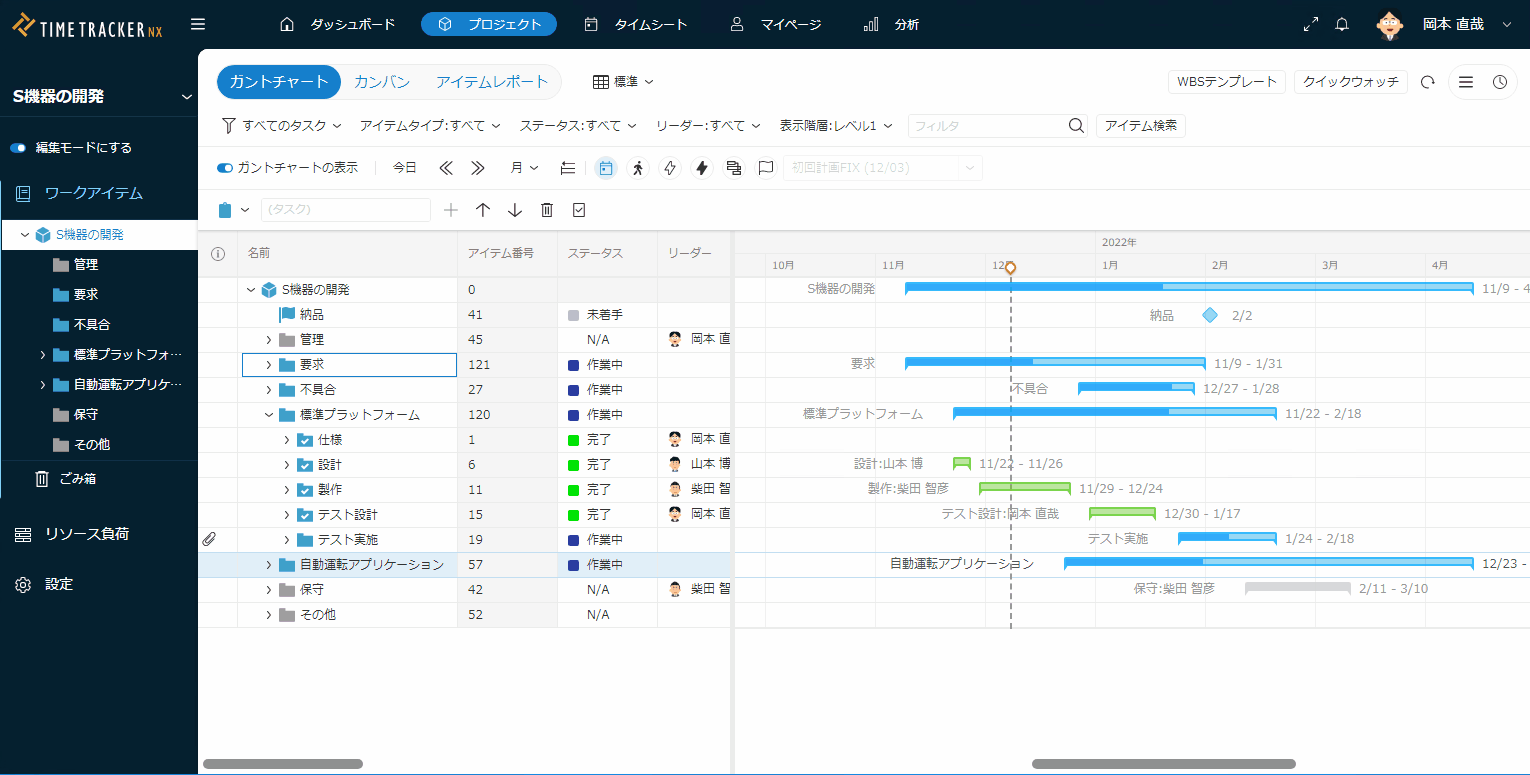This screenshot has width=1530, height=775.
Task: Toggle ガントチャートの表示 switch
Action: pos(225,168)
